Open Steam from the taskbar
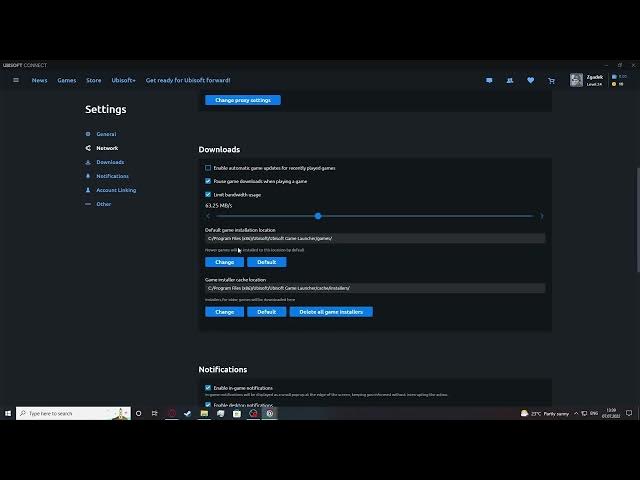640x480 pixels. coord(188,413)
